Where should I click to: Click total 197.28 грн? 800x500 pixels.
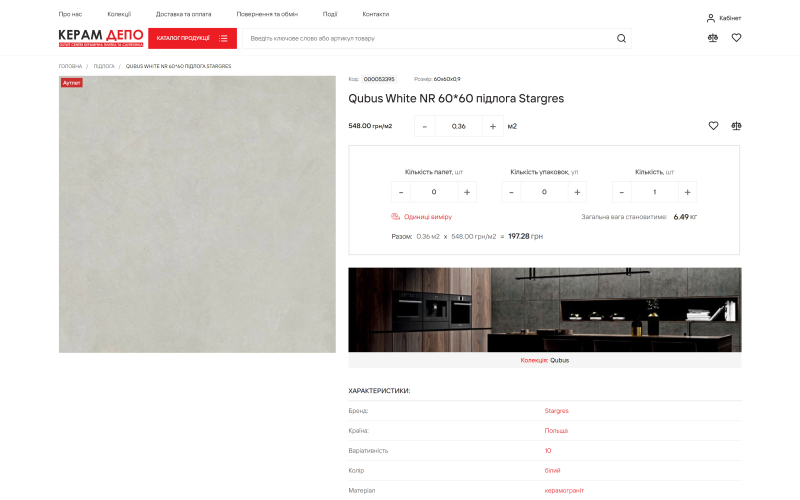526,236
